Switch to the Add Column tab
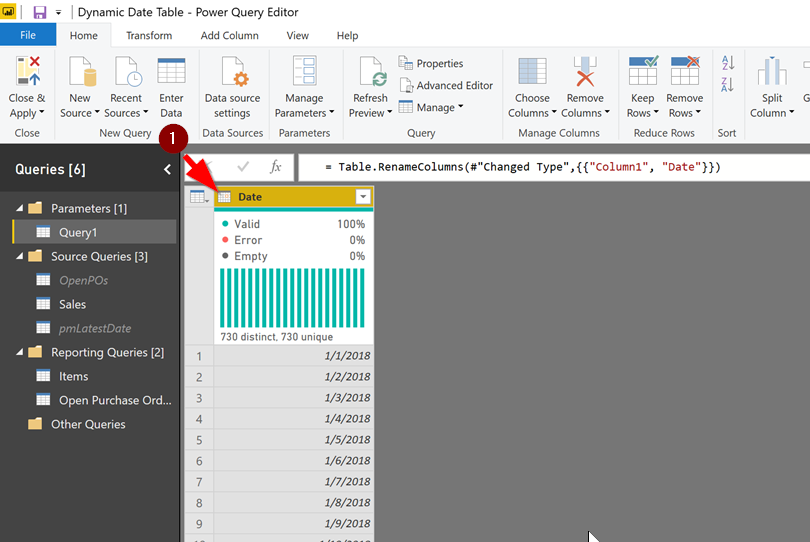 click(229, 35)
